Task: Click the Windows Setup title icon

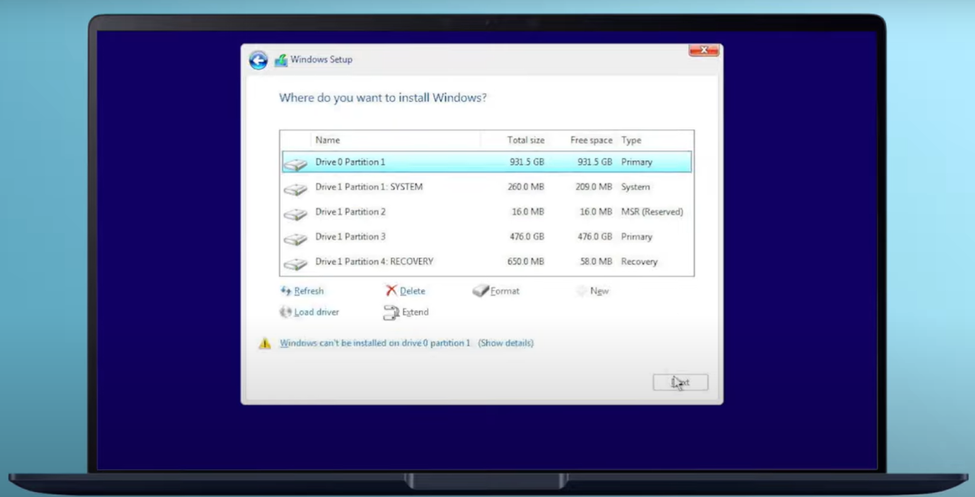Action: pyautogui.click(x=281, y=60)
